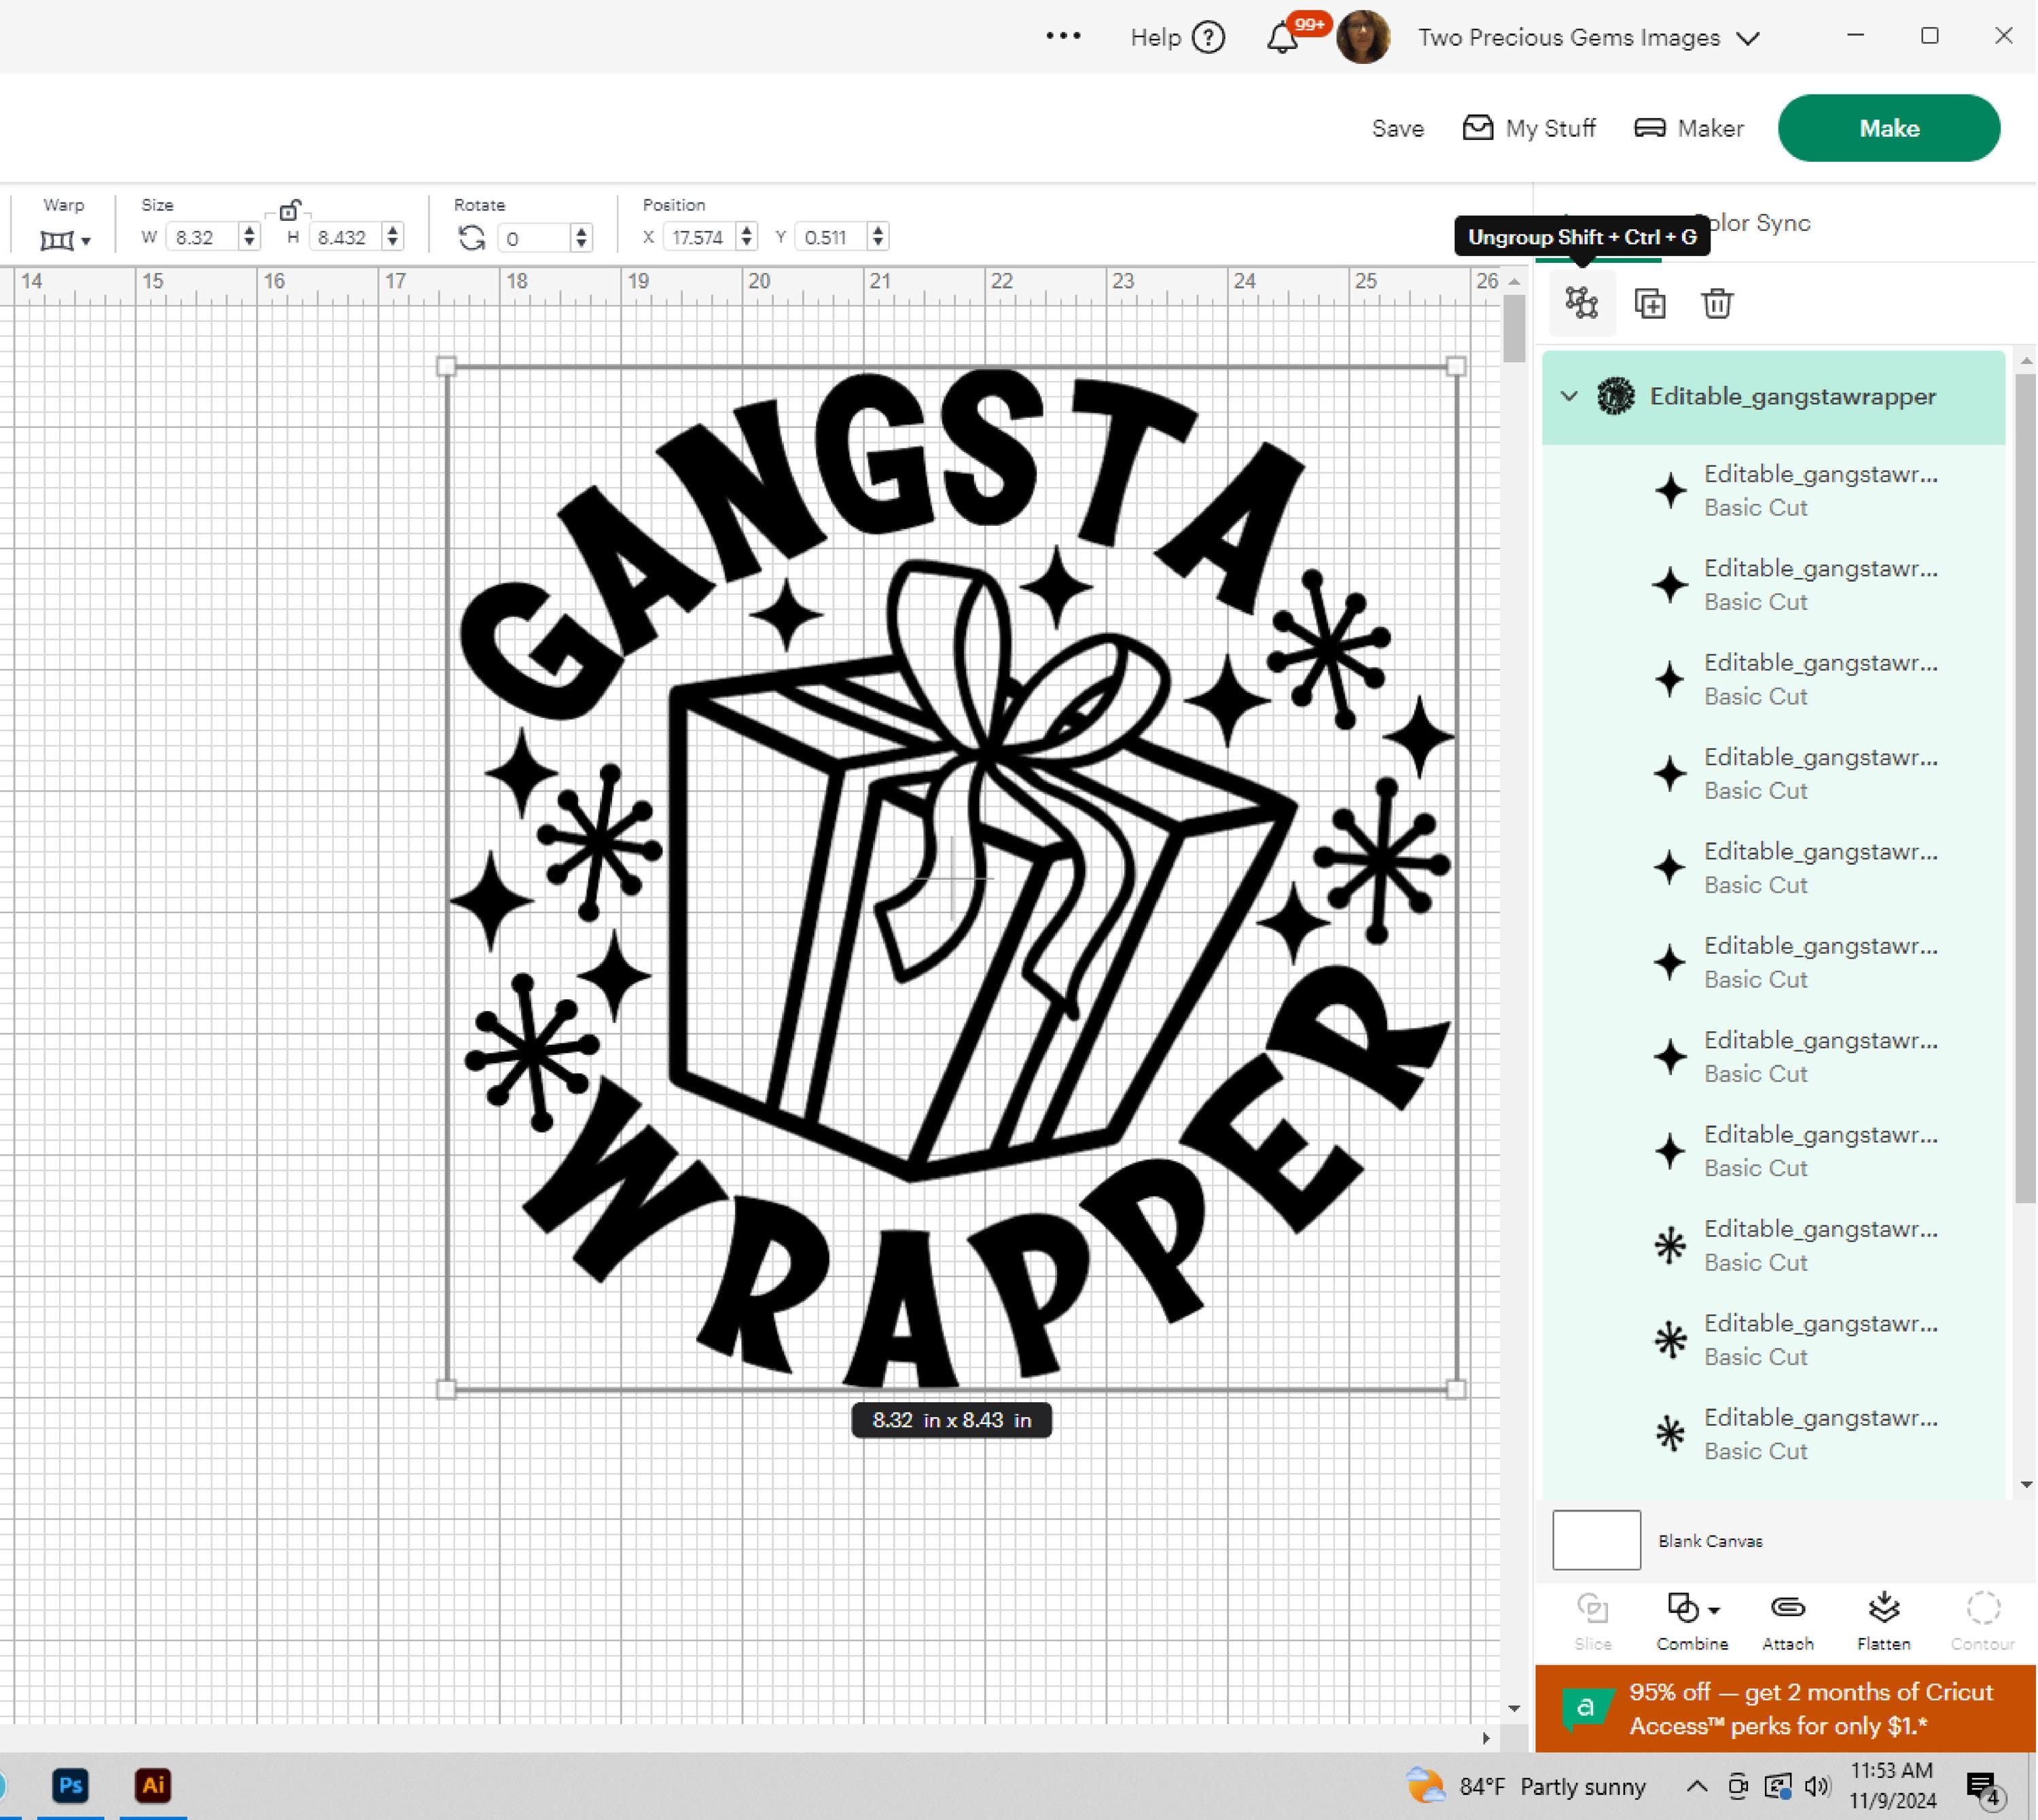The image size is (2038, 1820).
Task: Click the Ungroup icon in the layers panel
Action: 1581,302
